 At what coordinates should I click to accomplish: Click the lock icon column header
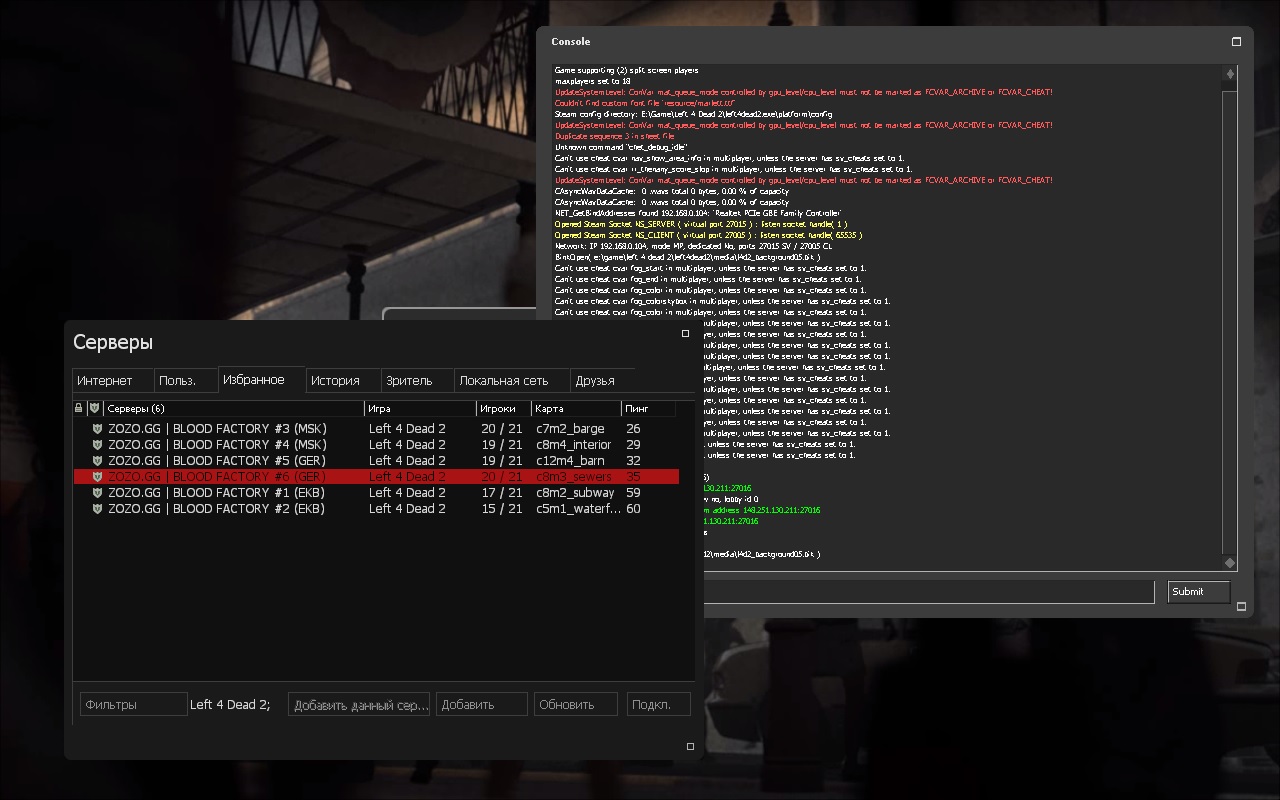79,408
